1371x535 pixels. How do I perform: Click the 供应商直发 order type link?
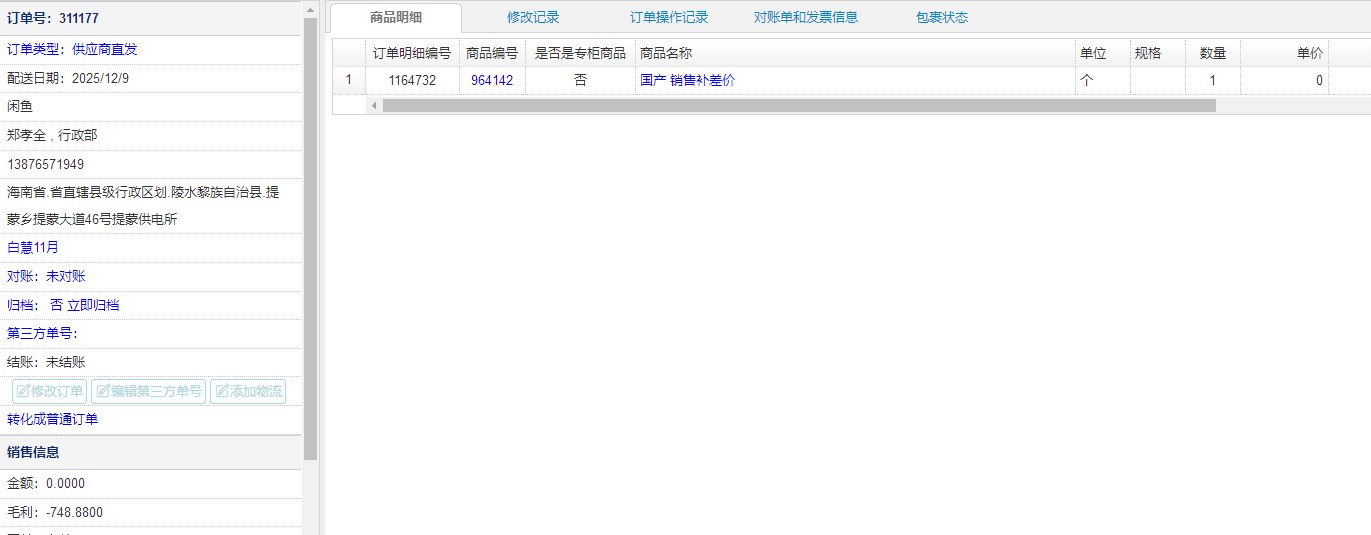(x=105, y=49)
